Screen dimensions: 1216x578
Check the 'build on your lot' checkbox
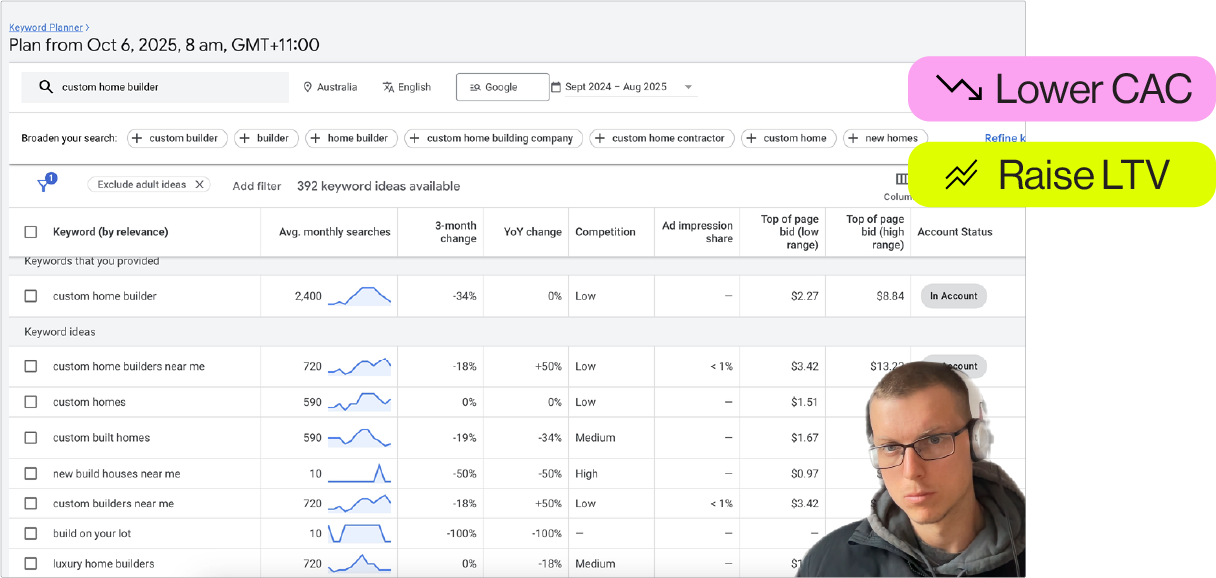click(x=31, y=534)
